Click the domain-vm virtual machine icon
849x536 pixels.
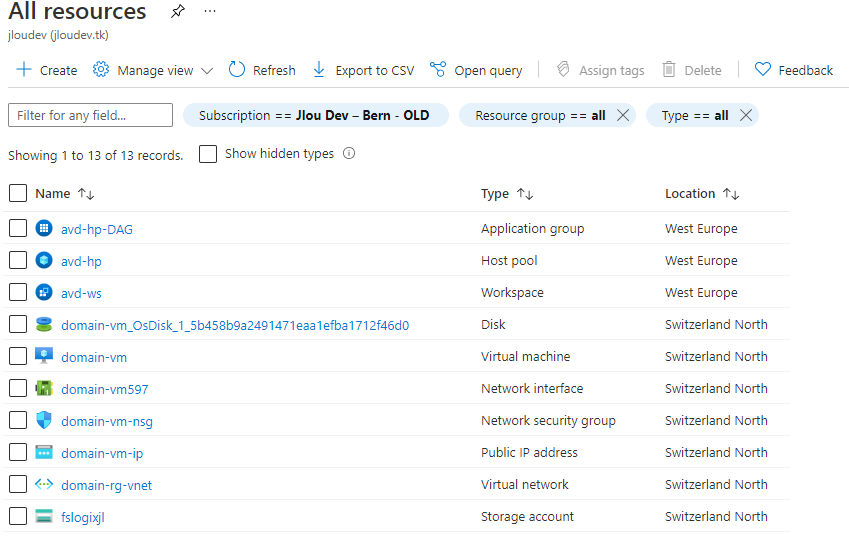tap(44, 356)
